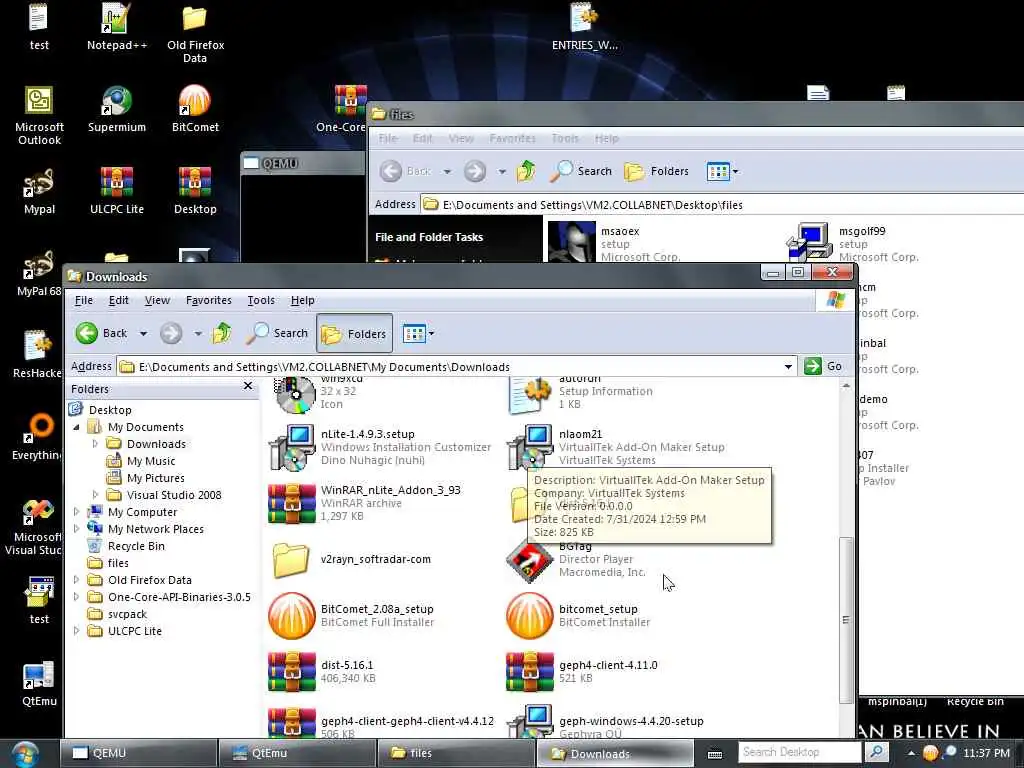
Task: Open Everything search desktop icon
Action: [37, 436]
